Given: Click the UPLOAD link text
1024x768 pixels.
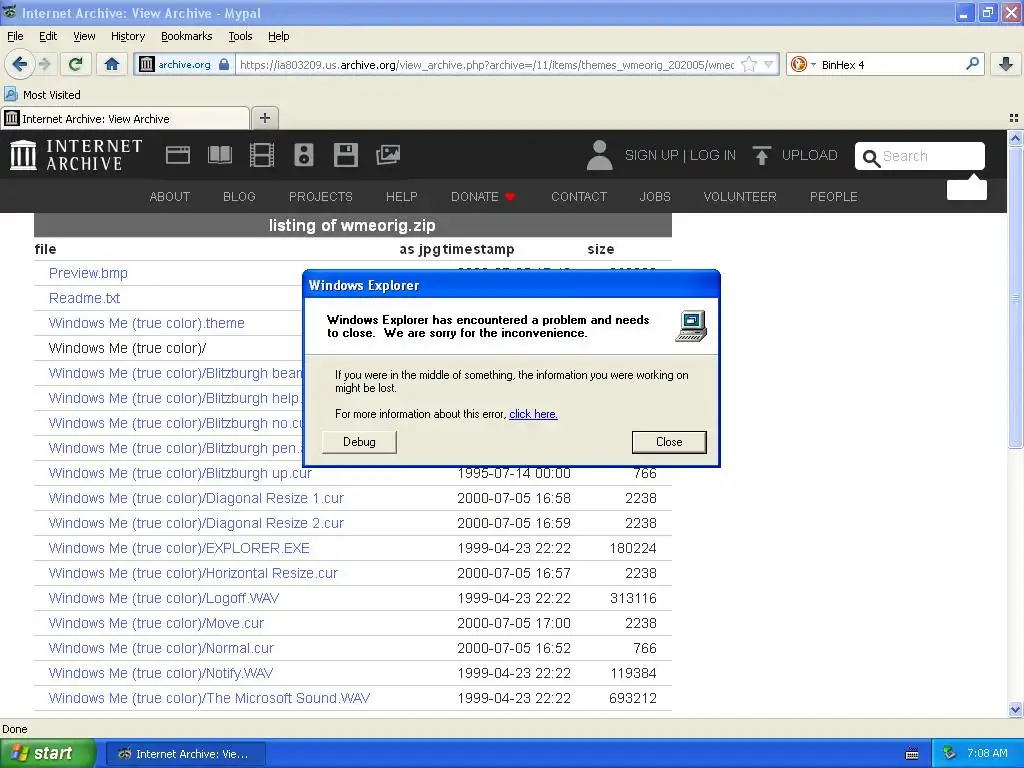Looking at the screenshot, I should (x=809, y=155).
